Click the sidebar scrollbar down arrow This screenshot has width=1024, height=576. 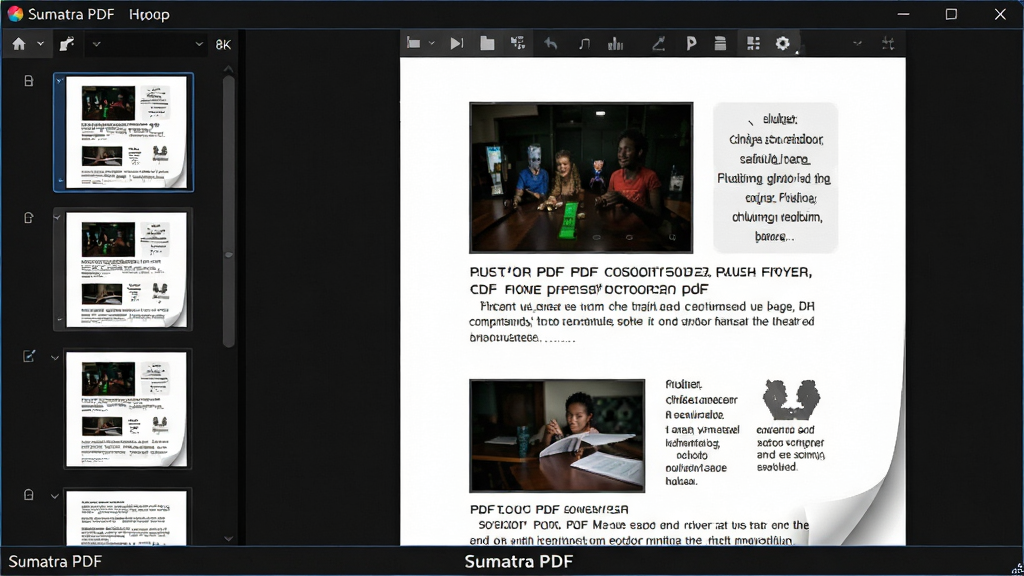(x=229, y=539)
